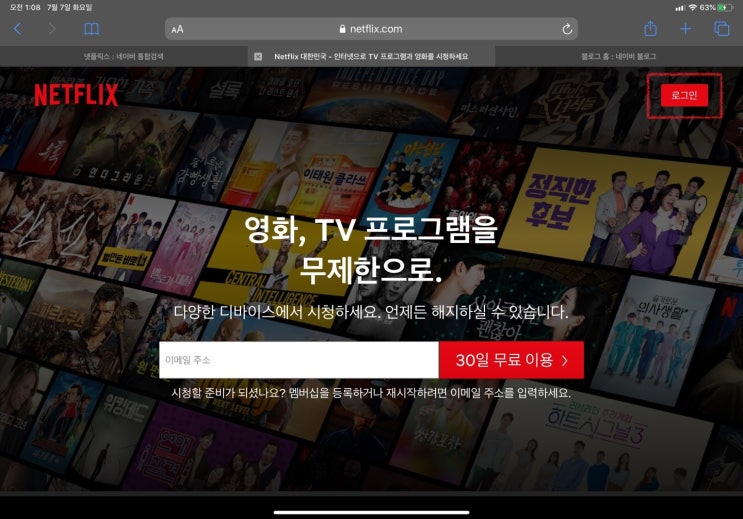Click the 시청할 준비가 되셨나요 helper text

[x=371, y=393]
